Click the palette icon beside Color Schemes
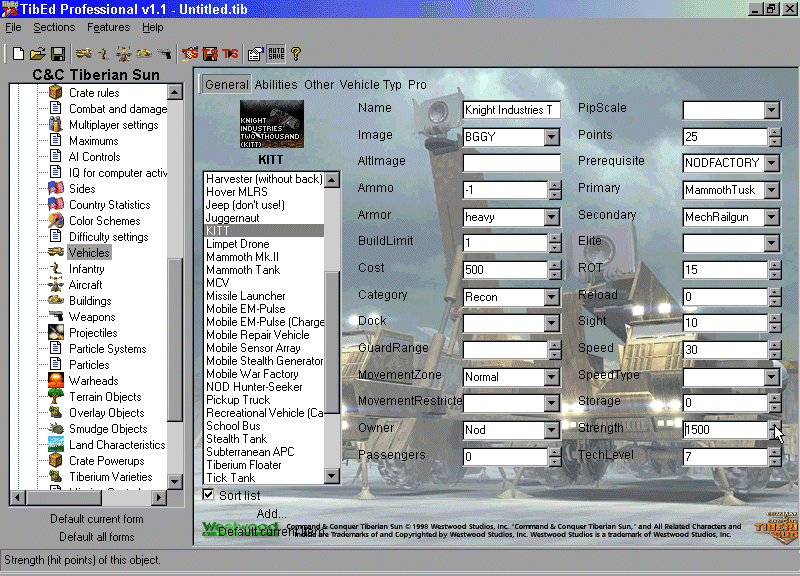Viewport: 800px width, 576px height. click(56, 220)
